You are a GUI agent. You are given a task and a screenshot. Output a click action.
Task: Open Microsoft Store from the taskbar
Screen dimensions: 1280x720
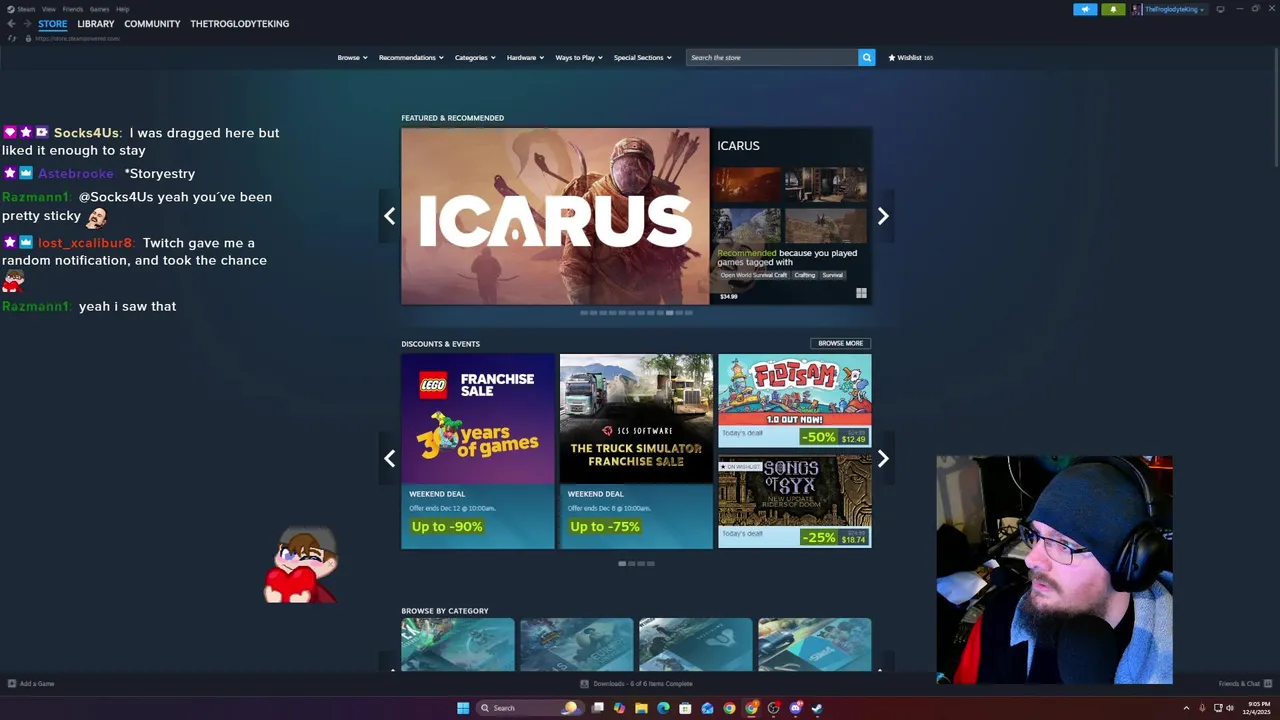click(685, 708)
